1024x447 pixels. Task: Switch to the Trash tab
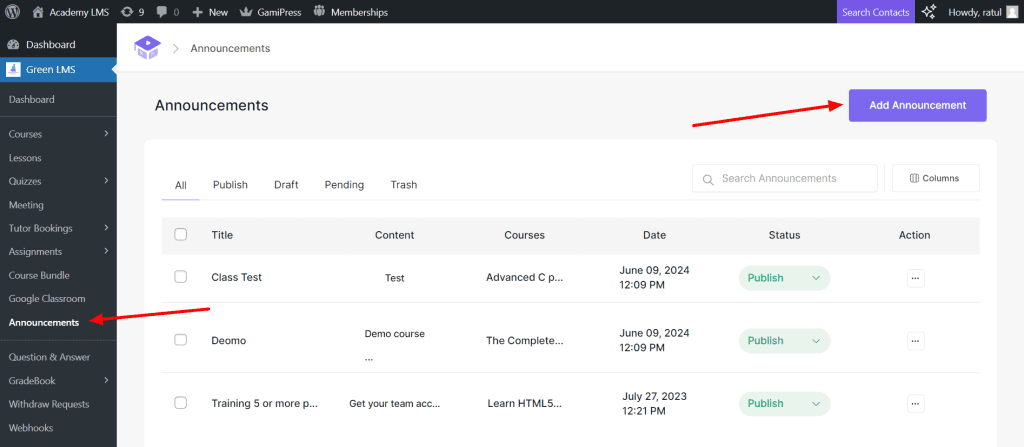[403, 185]
